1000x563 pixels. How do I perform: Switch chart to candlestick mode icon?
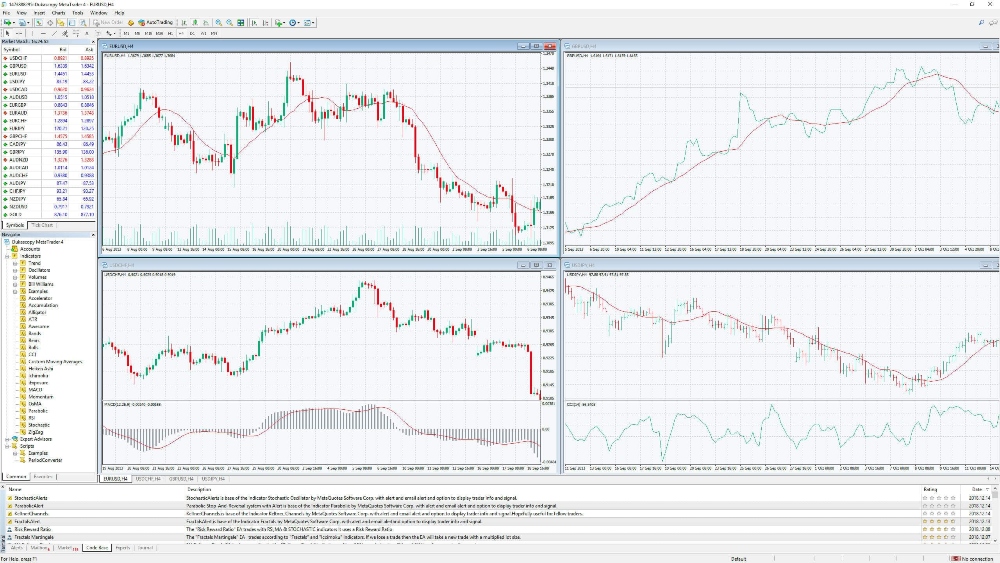point(194,21)
